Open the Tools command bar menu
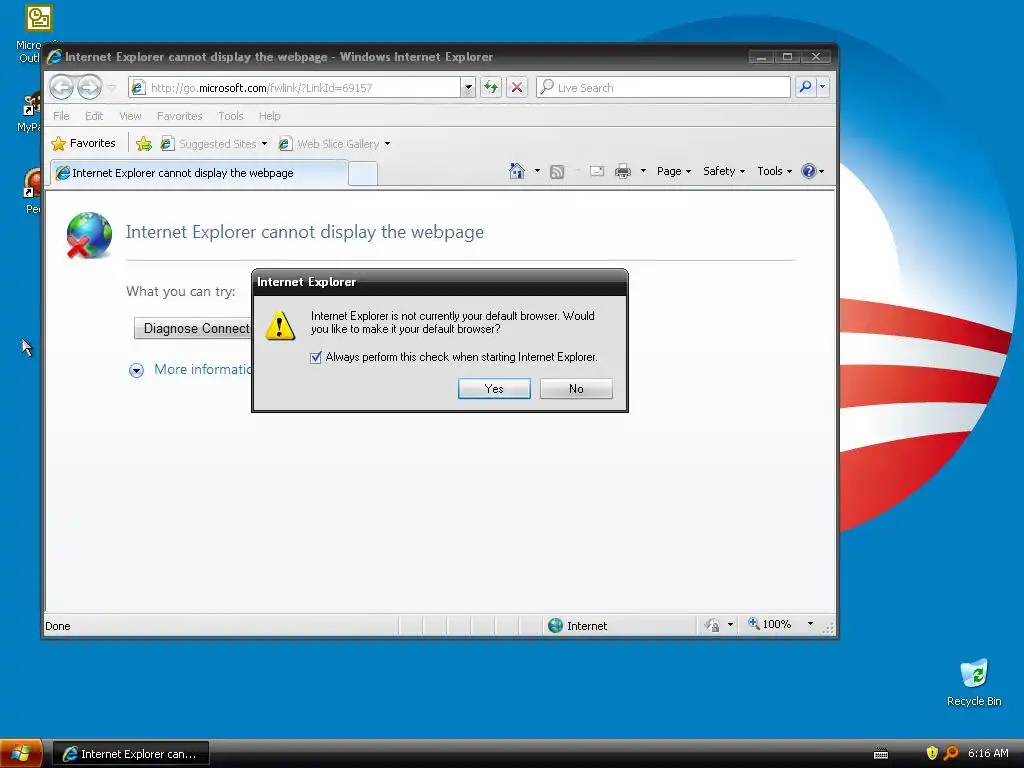Screen dimensions: 1024x768 coord(775,171)
